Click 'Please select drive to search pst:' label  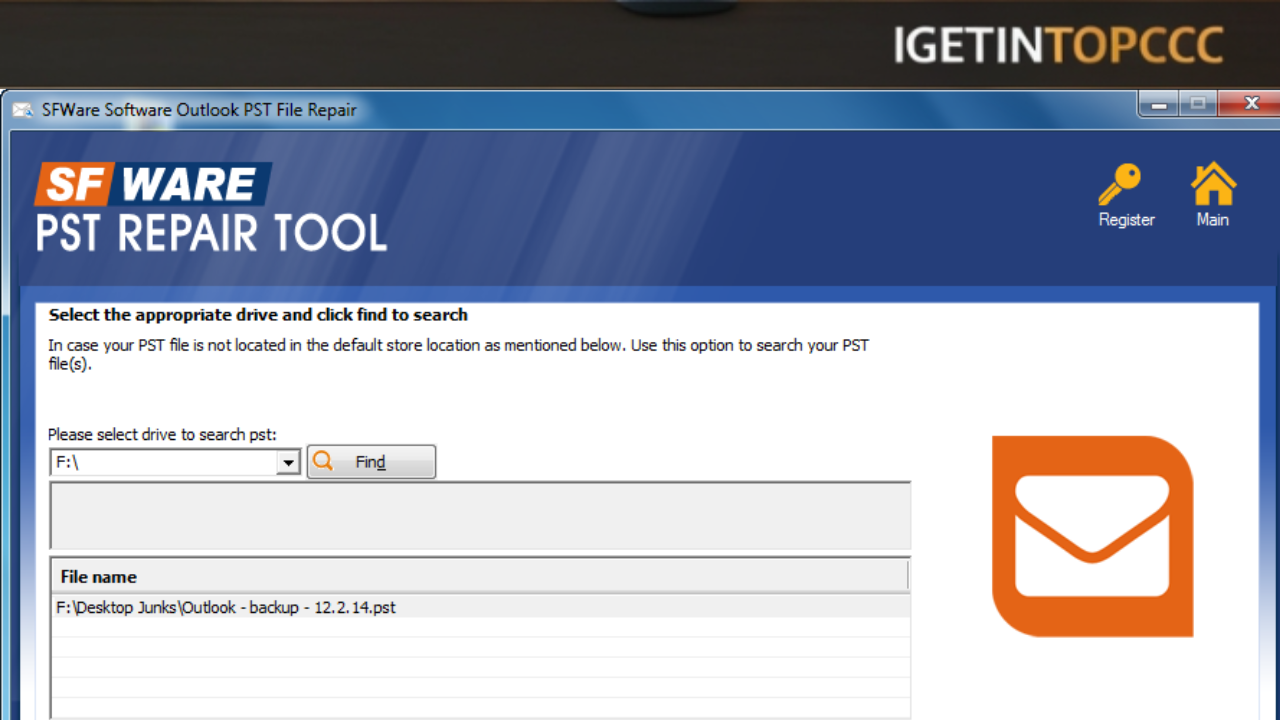[162, 434]
